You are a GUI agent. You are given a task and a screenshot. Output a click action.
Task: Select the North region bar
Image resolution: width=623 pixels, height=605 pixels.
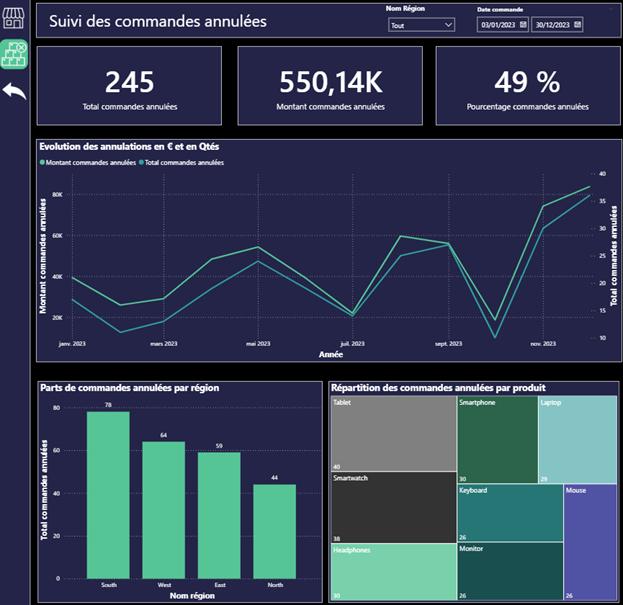coord(274,530)
